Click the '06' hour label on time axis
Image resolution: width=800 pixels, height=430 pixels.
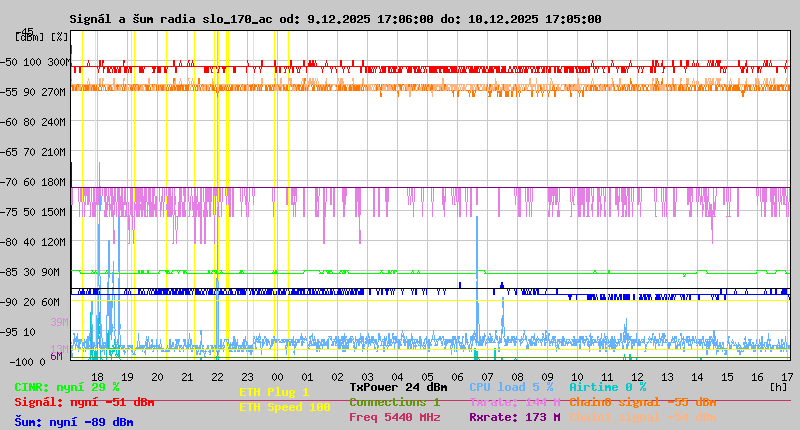click(x=457, y=377)
